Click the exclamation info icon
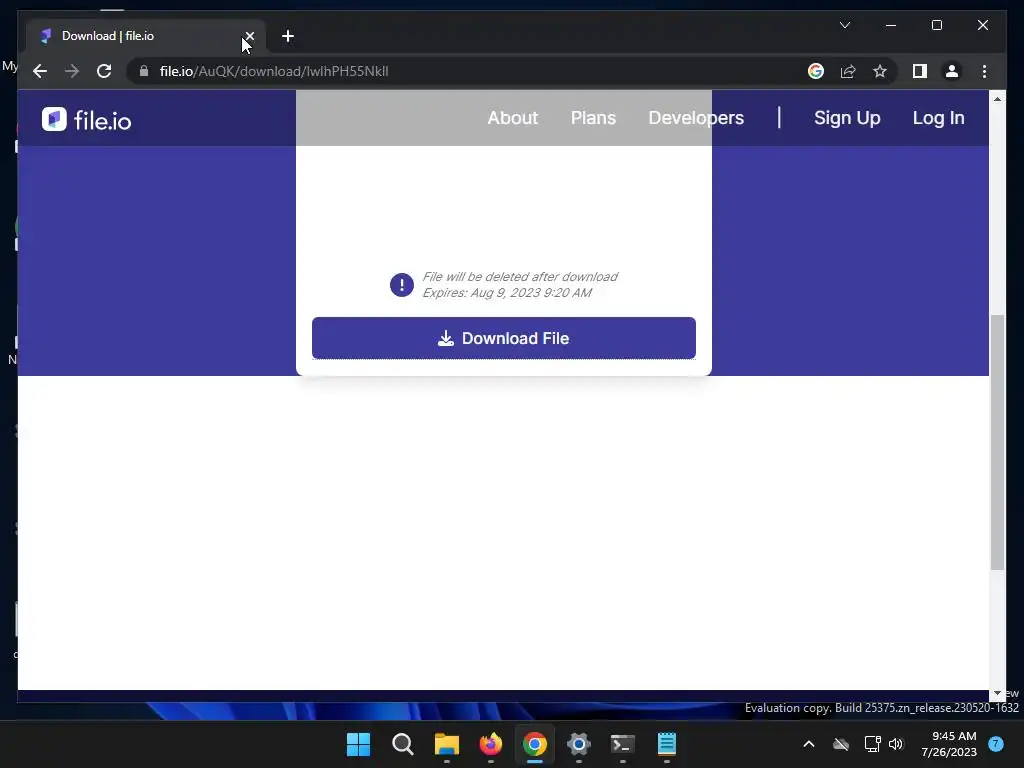This screenshot has width=1024, height=768. click(402, 285)
